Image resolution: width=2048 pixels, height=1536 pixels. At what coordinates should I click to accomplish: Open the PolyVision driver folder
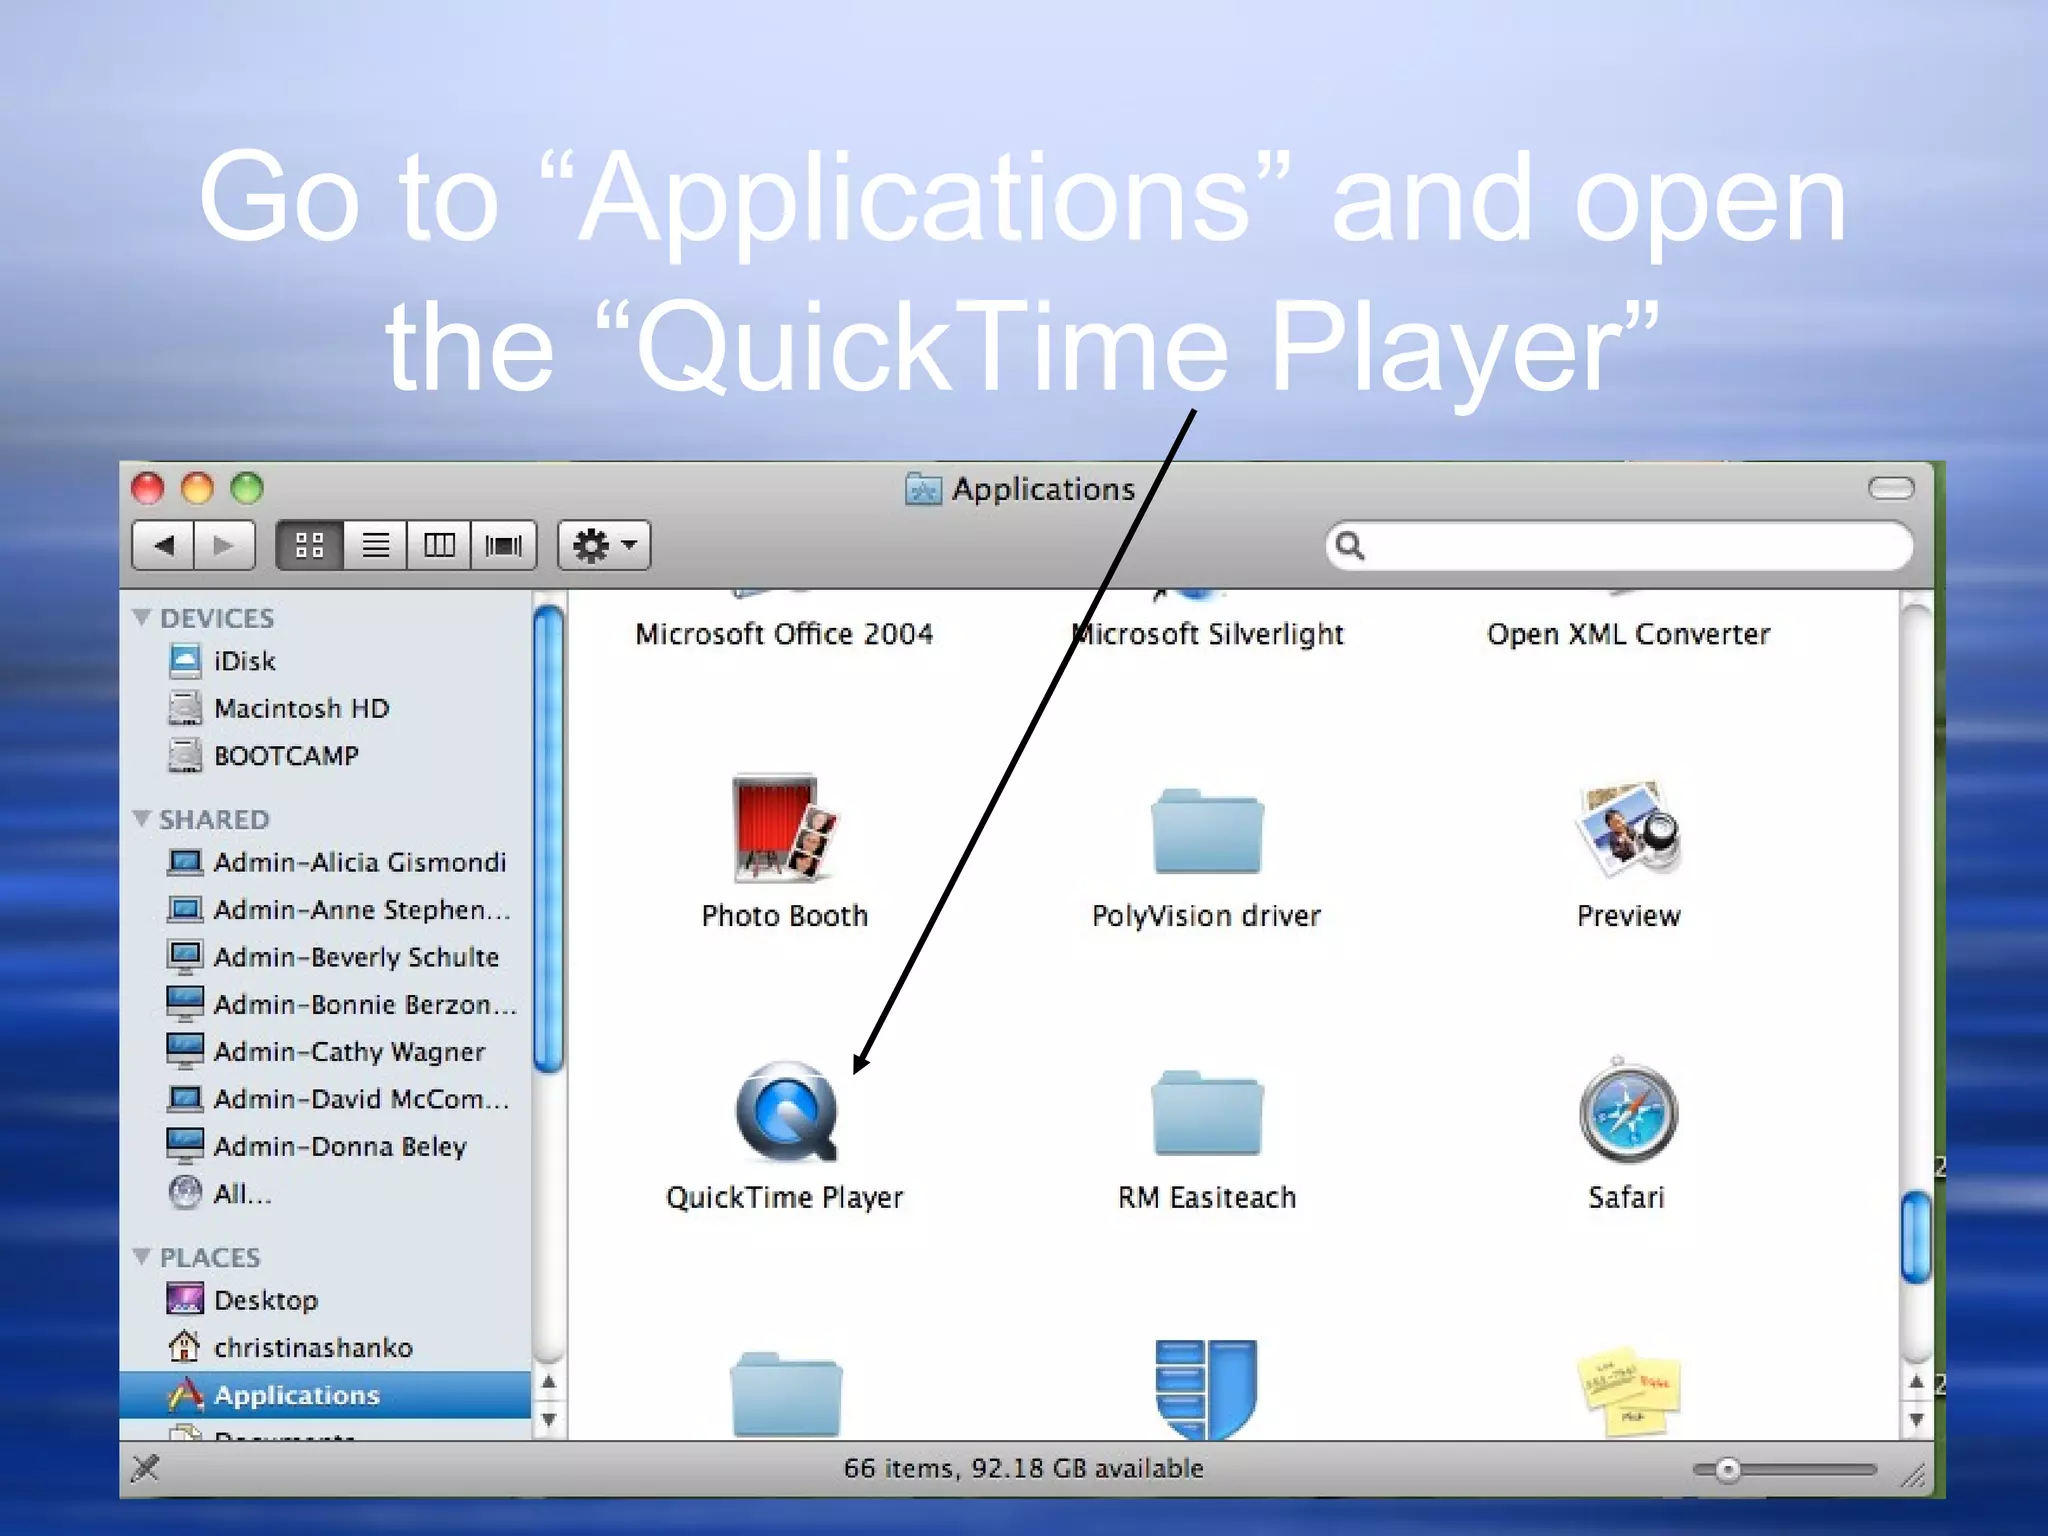[x=1207, y=831]
